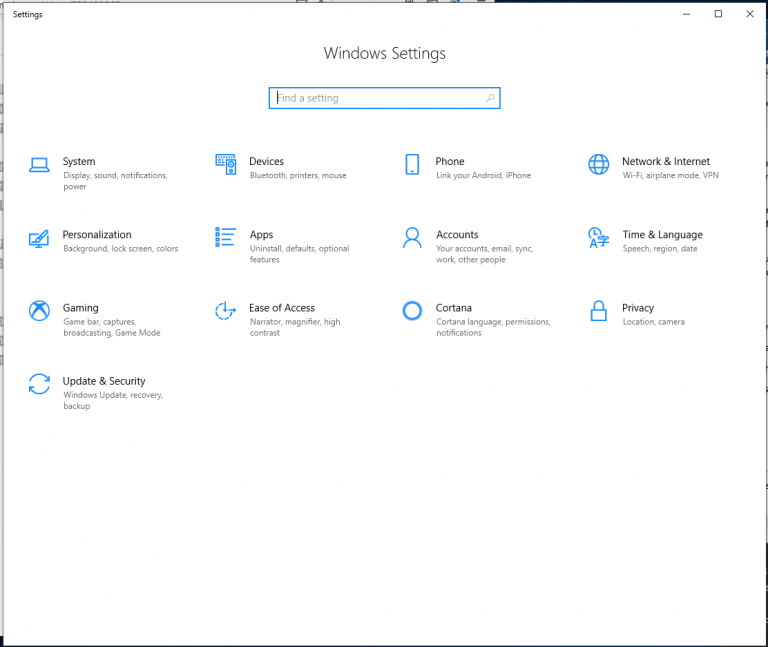Close the Settings window
This screenshot has height=647, width=768.
point(750,14)
